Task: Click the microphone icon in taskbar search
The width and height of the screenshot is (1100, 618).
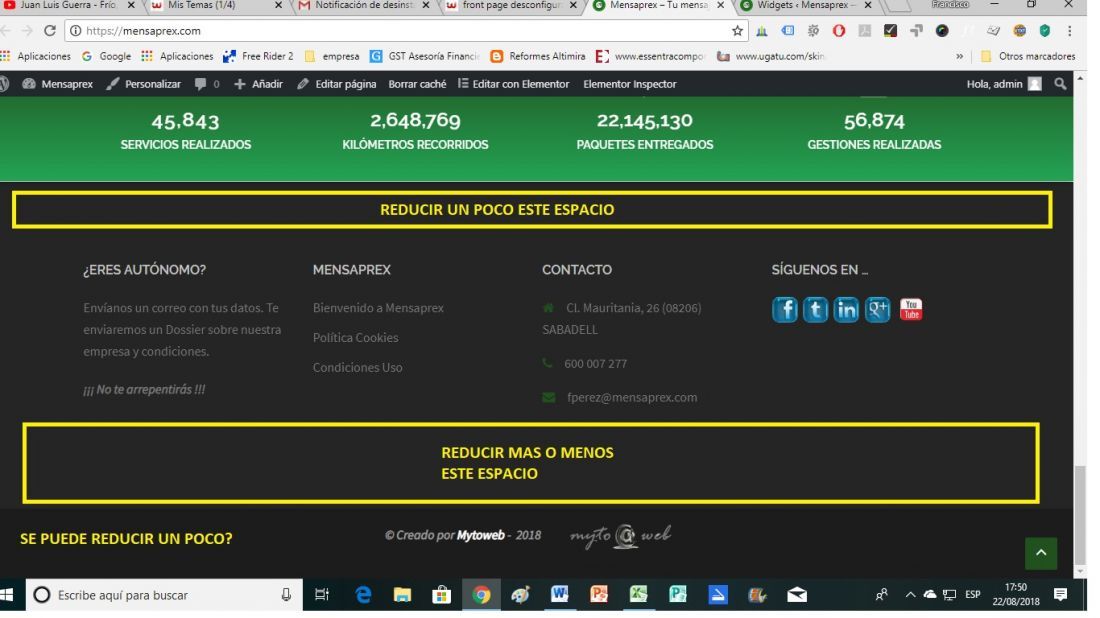Action: (286, 595)
